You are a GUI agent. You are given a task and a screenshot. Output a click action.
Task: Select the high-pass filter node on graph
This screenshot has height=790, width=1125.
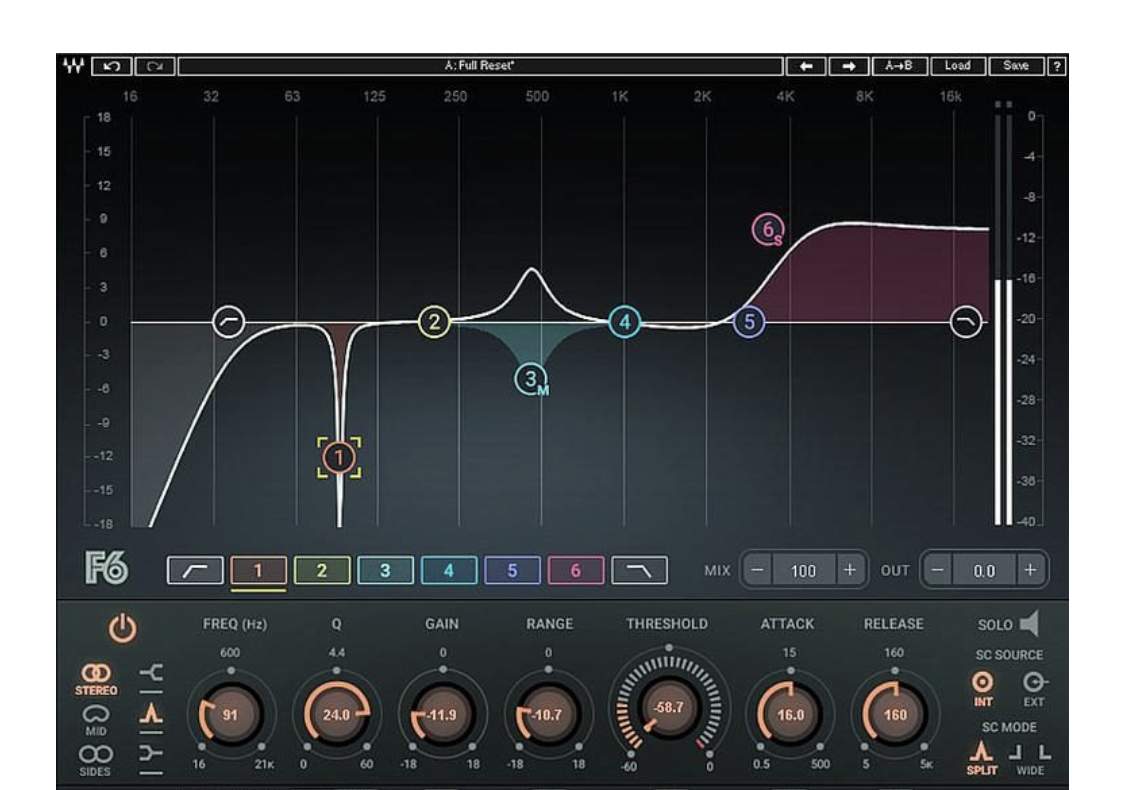[229, 321]
